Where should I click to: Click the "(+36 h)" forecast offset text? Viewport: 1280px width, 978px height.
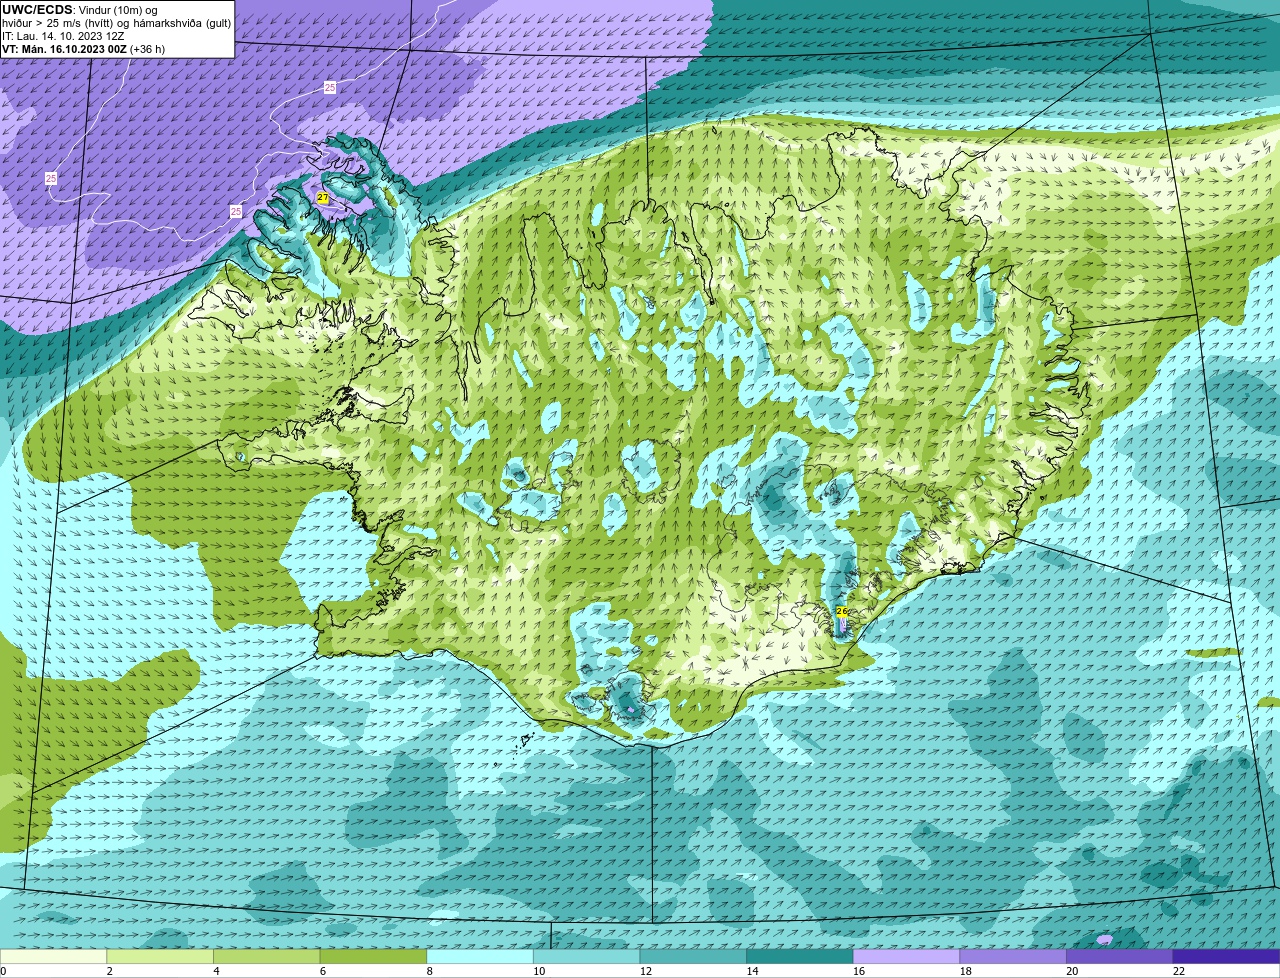(x=148, y=49)
